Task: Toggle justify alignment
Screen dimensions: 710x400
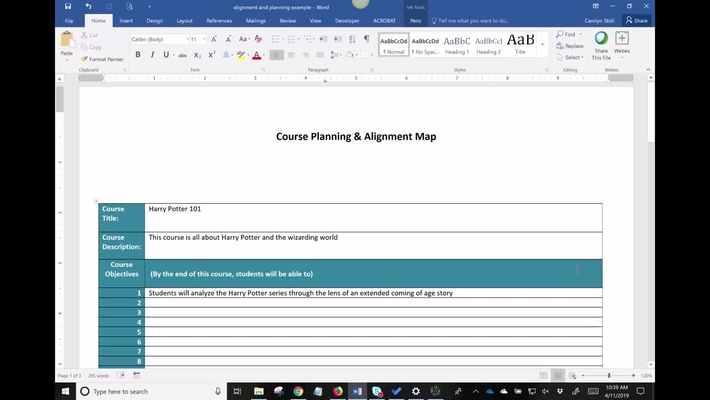Action: tap(320, 55)
